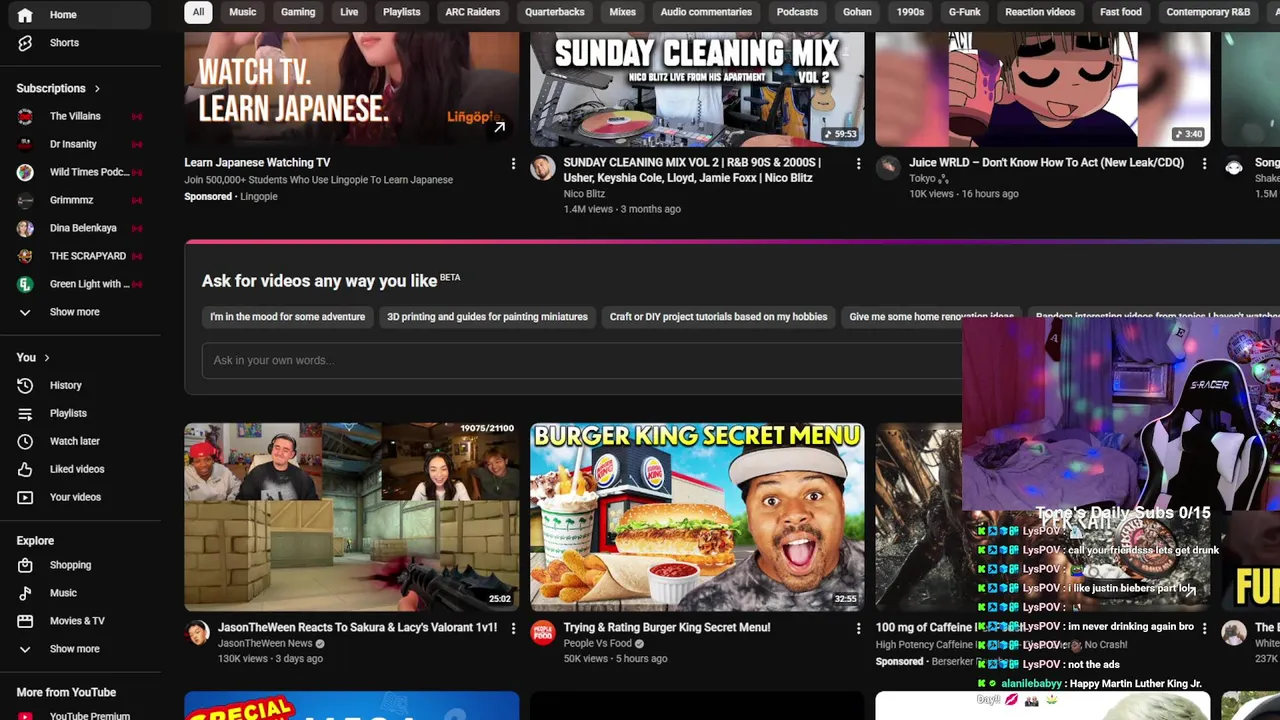Image resolution: width=1280 pixels, height=720 pixels.
Task: Choose '3D printing and guides for painting miniatures'
Action: click(x=487, y=317)
